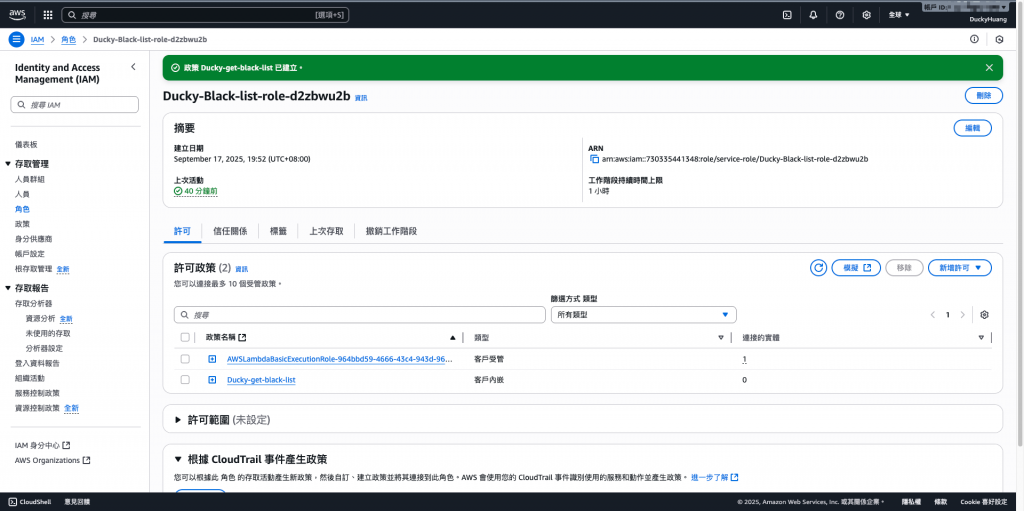Open the AWS home logo
The height and width of the screenshot is (511, 1024).
[17, 14]
